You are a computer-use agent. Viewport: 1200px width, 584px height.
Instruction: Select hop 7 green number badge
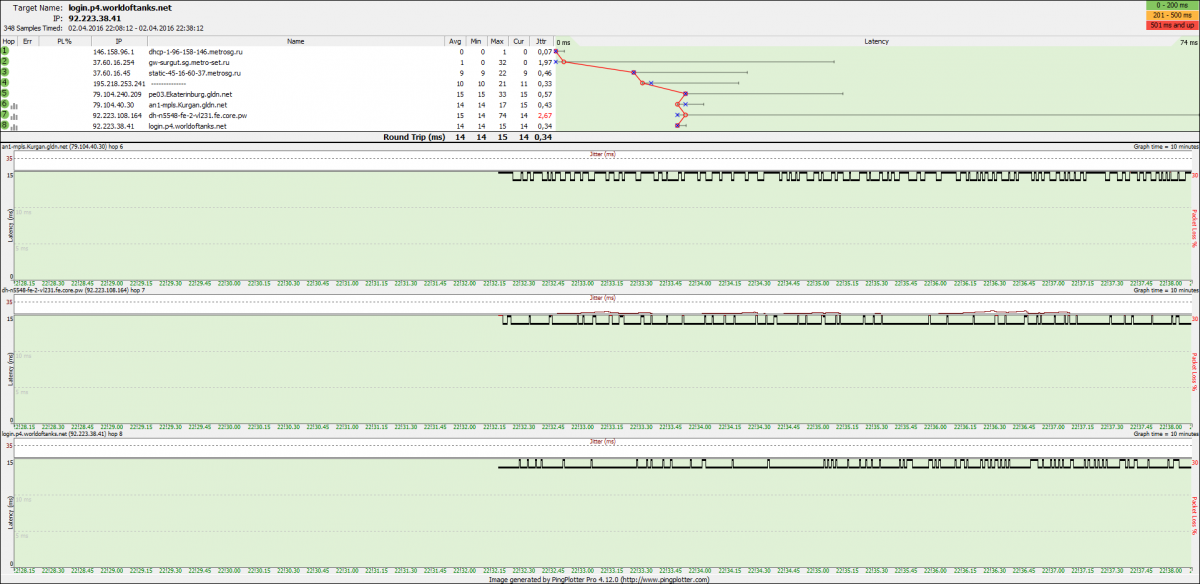coord(5,115)
